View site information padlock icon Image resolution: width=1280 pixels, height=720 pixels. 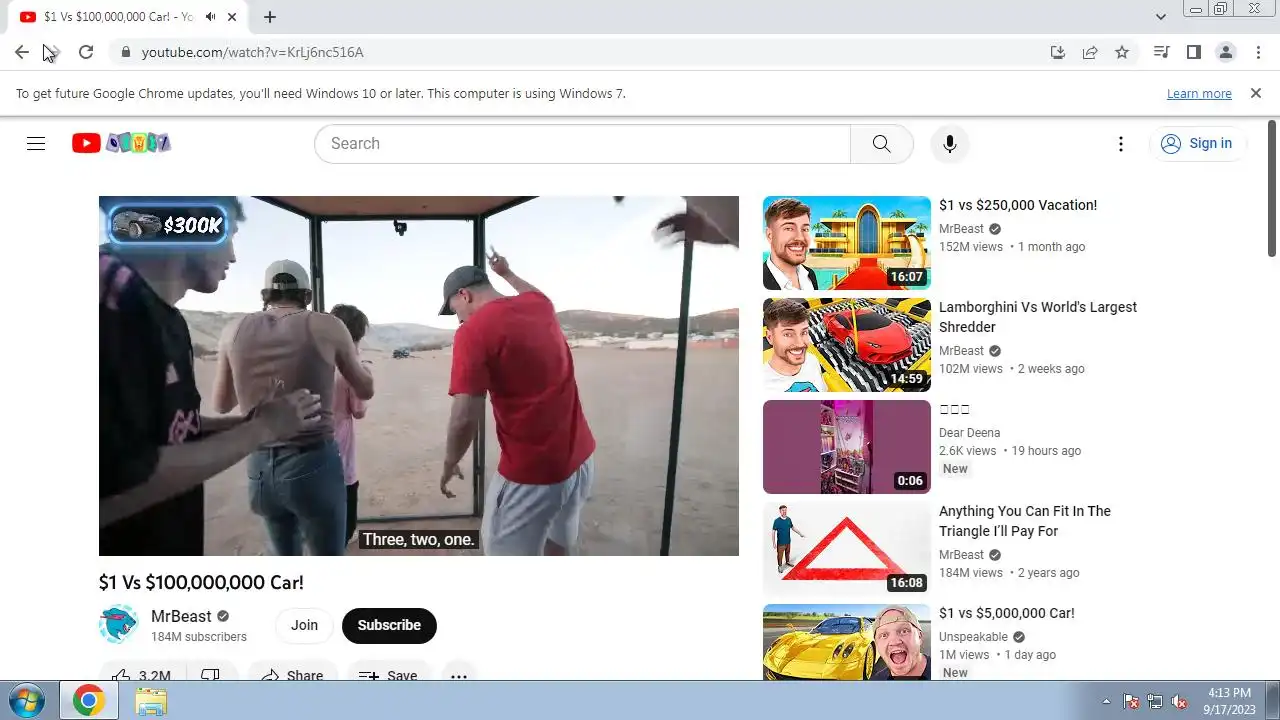(x=125, y=52)
